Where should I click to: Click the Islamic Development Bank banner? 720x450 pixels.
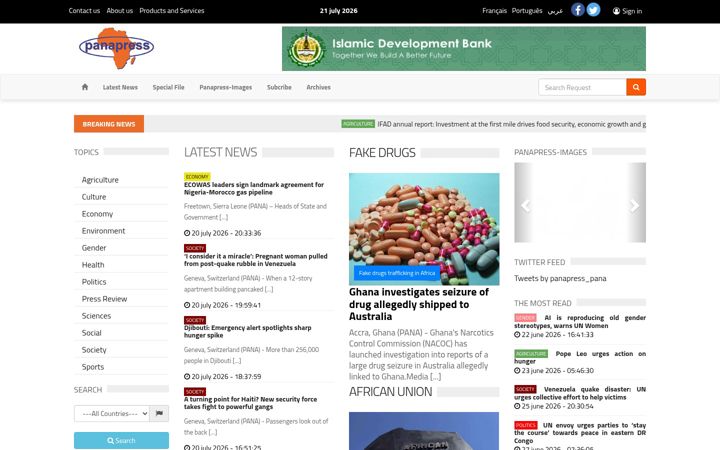[464, 49]
